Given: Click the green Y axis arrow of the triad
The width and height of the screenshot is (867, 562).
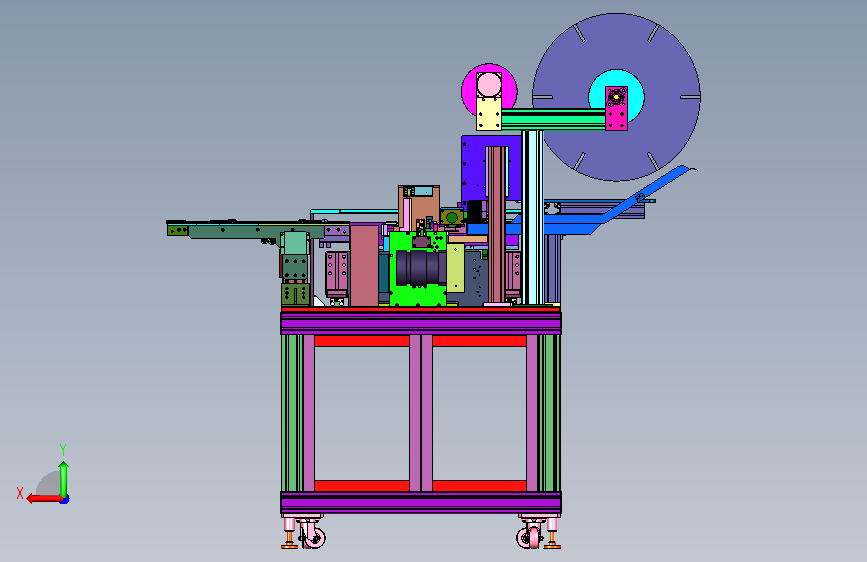Looking at the screenshot, I should (x=64, y=479).
